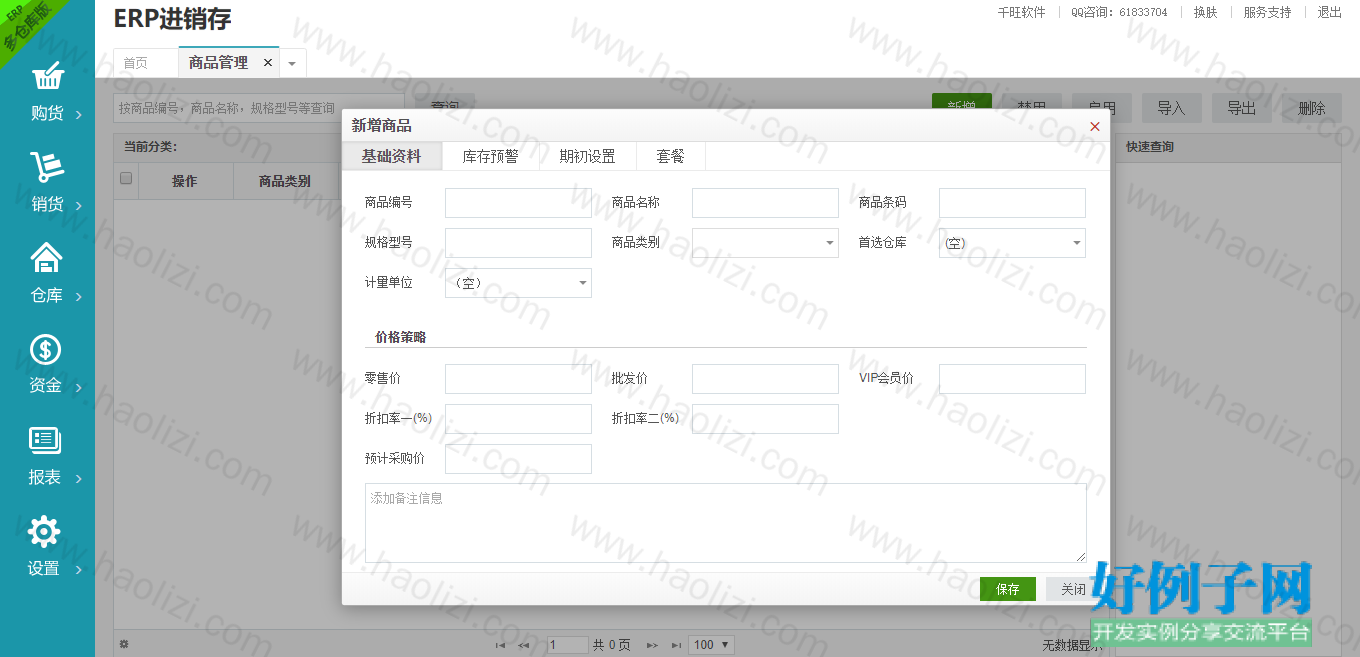Open the 报表 reports icon

(45, 440)
